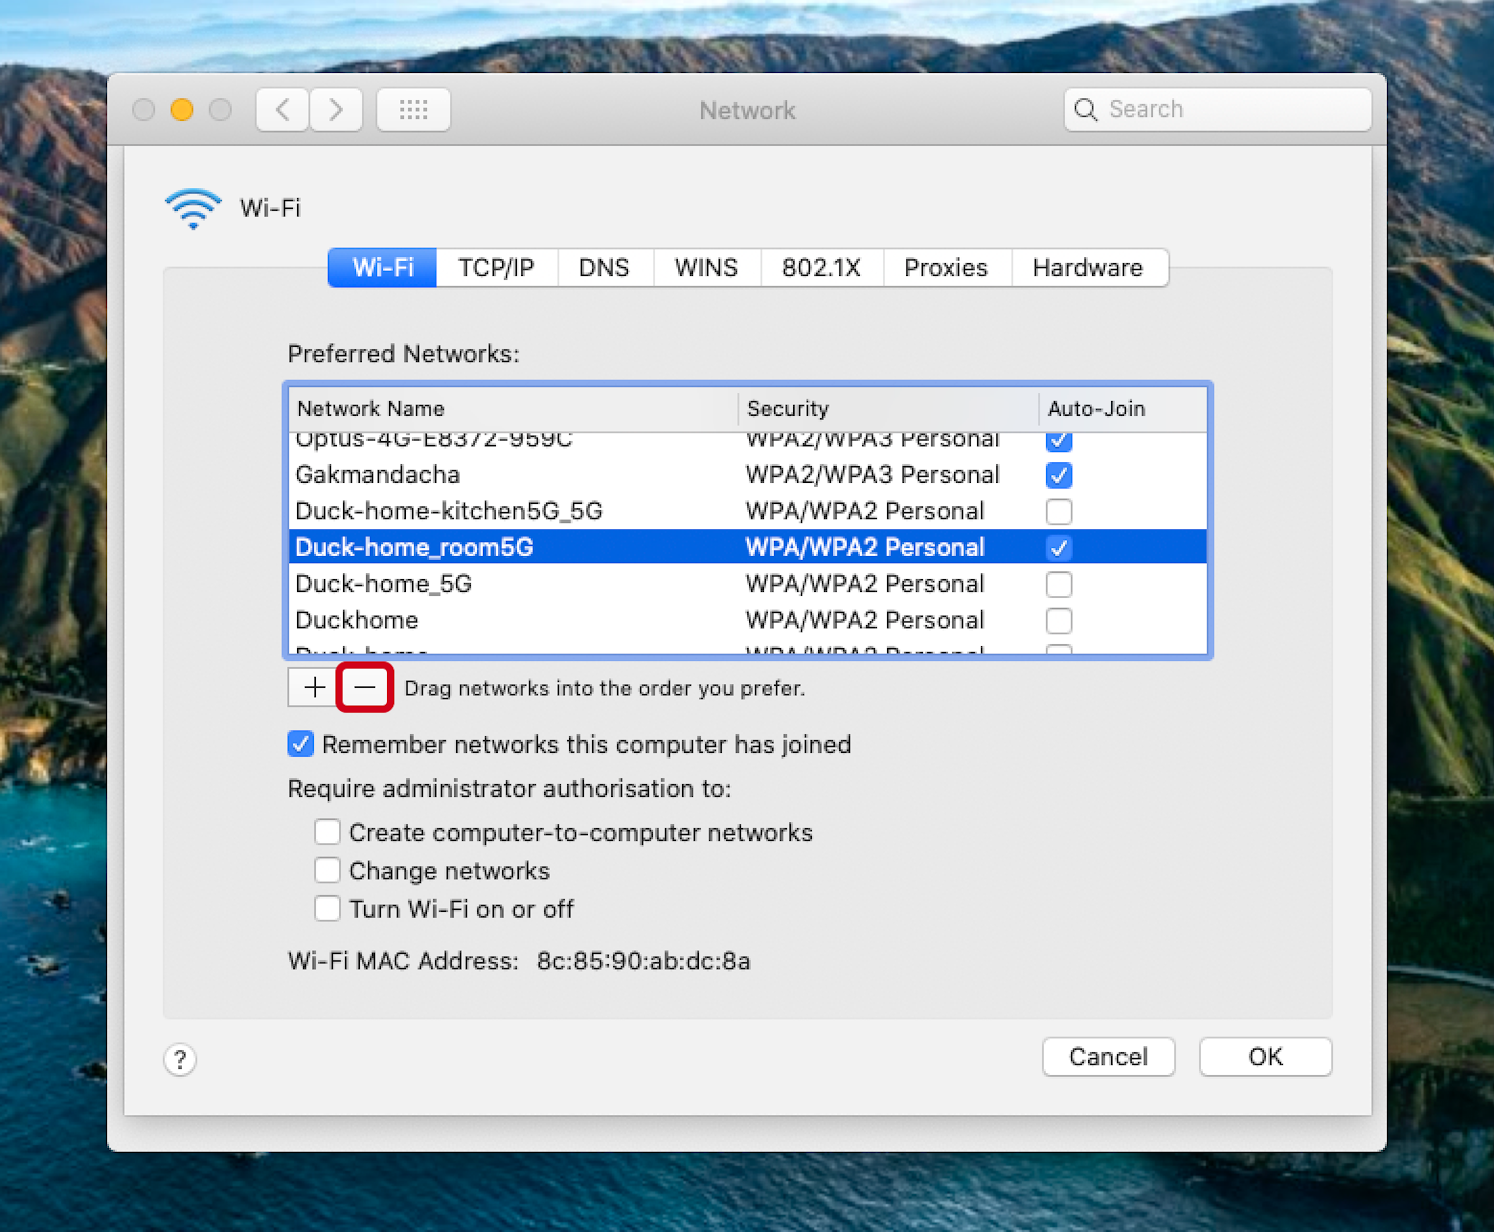
Task: Click the Wi-Fi signal icon
Action: coord(192,207)
